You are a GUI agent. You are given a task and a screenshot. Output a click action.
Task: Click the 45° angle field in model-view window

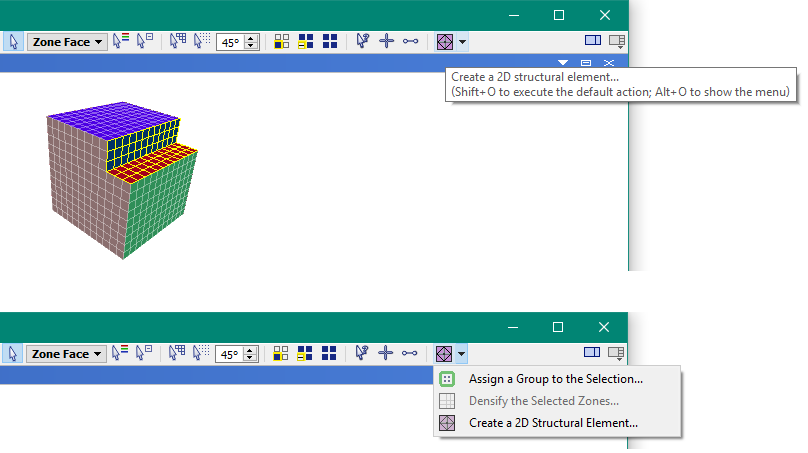[231, 42]
